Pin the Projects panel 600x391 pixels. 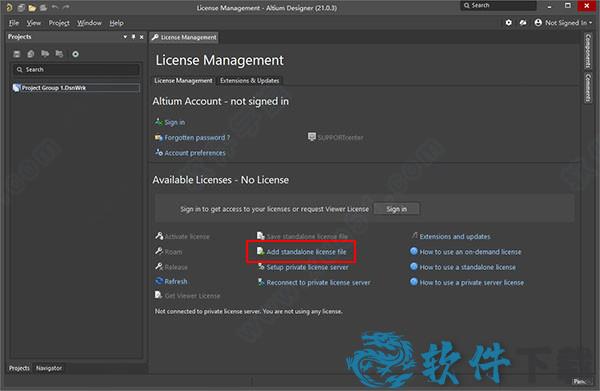point(133,37)
